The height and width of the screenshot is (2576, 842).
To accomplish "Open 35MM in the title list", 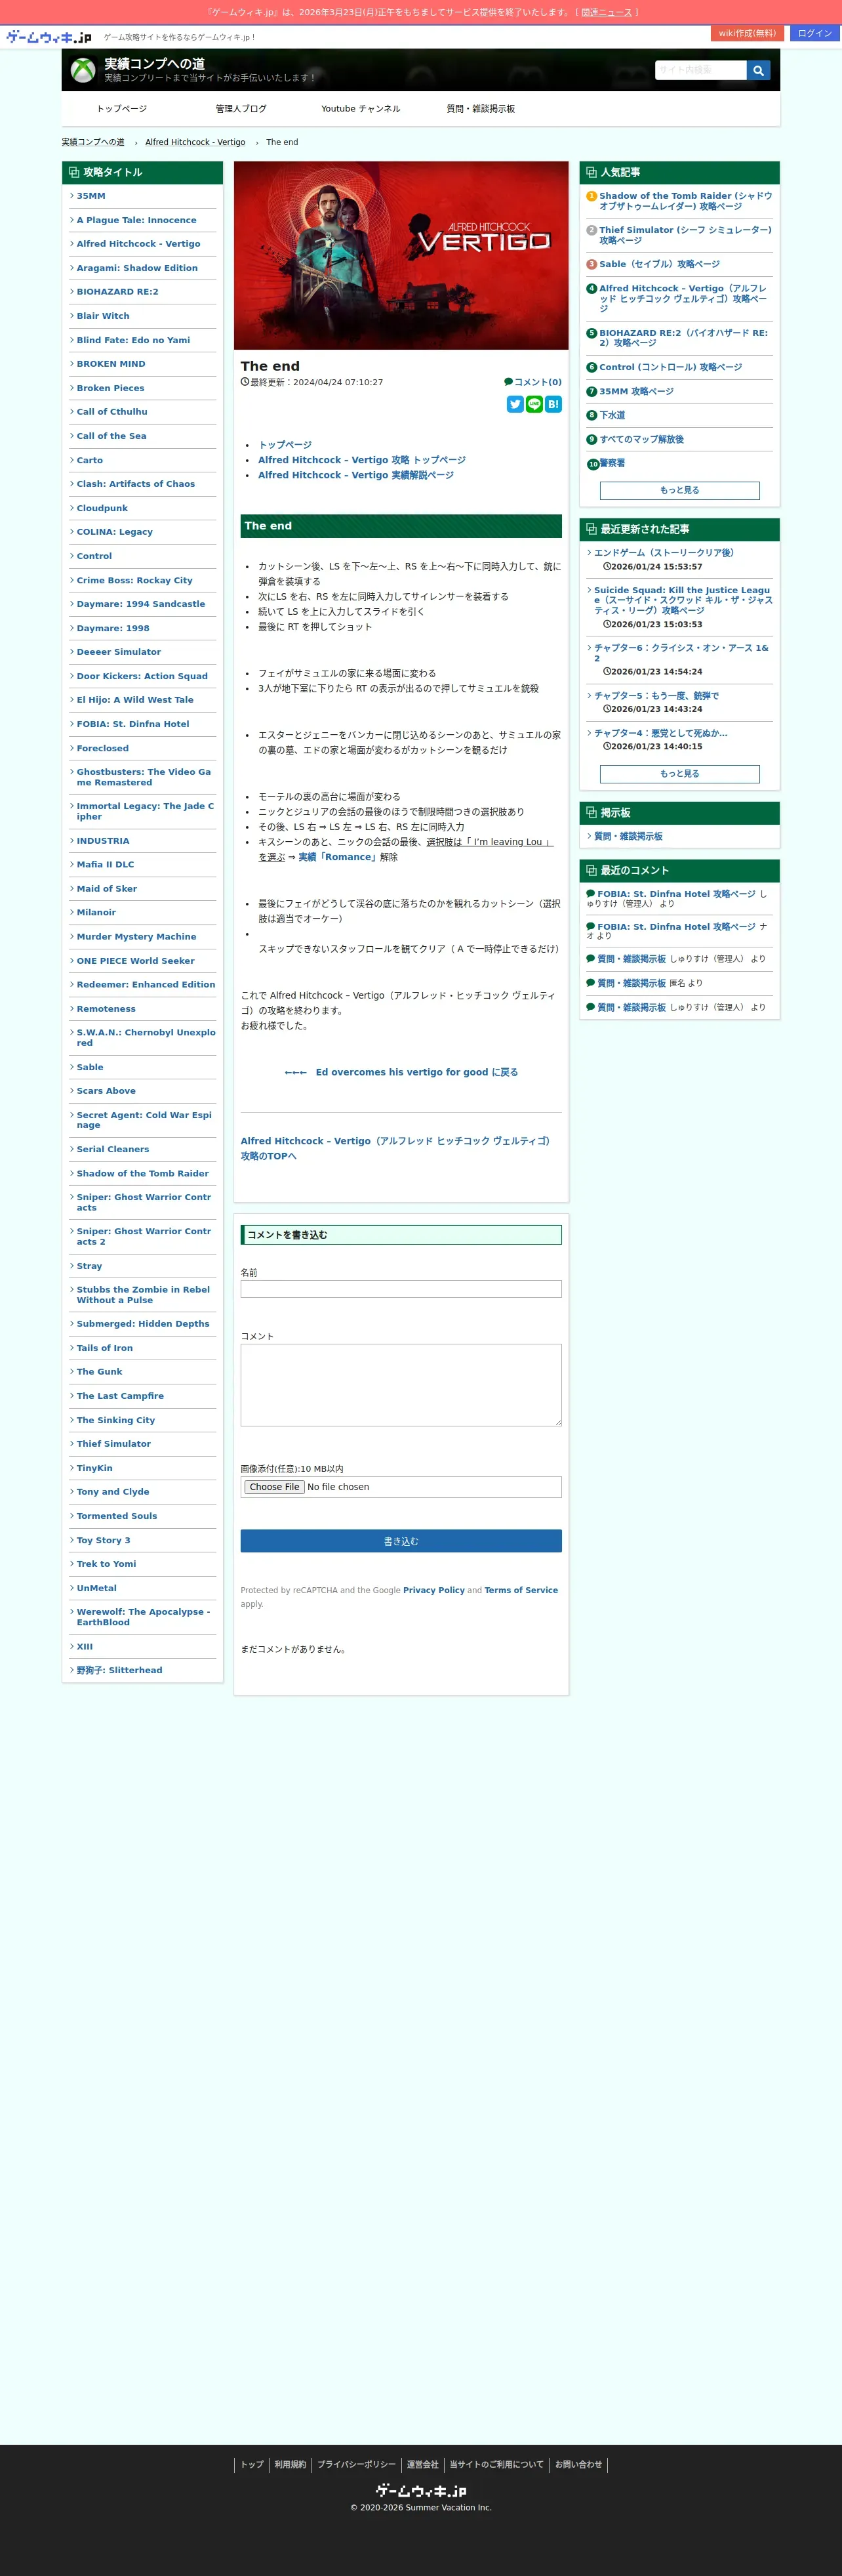I will pos(91,196).
